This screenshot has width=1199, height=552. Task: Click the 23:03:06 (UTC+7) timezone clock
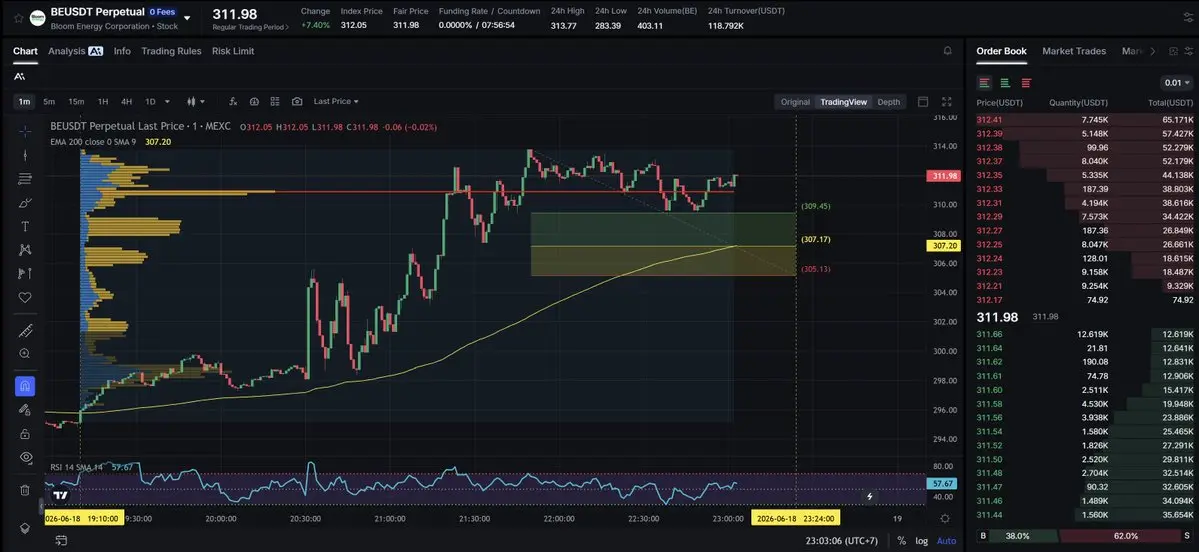coord(841,541)
